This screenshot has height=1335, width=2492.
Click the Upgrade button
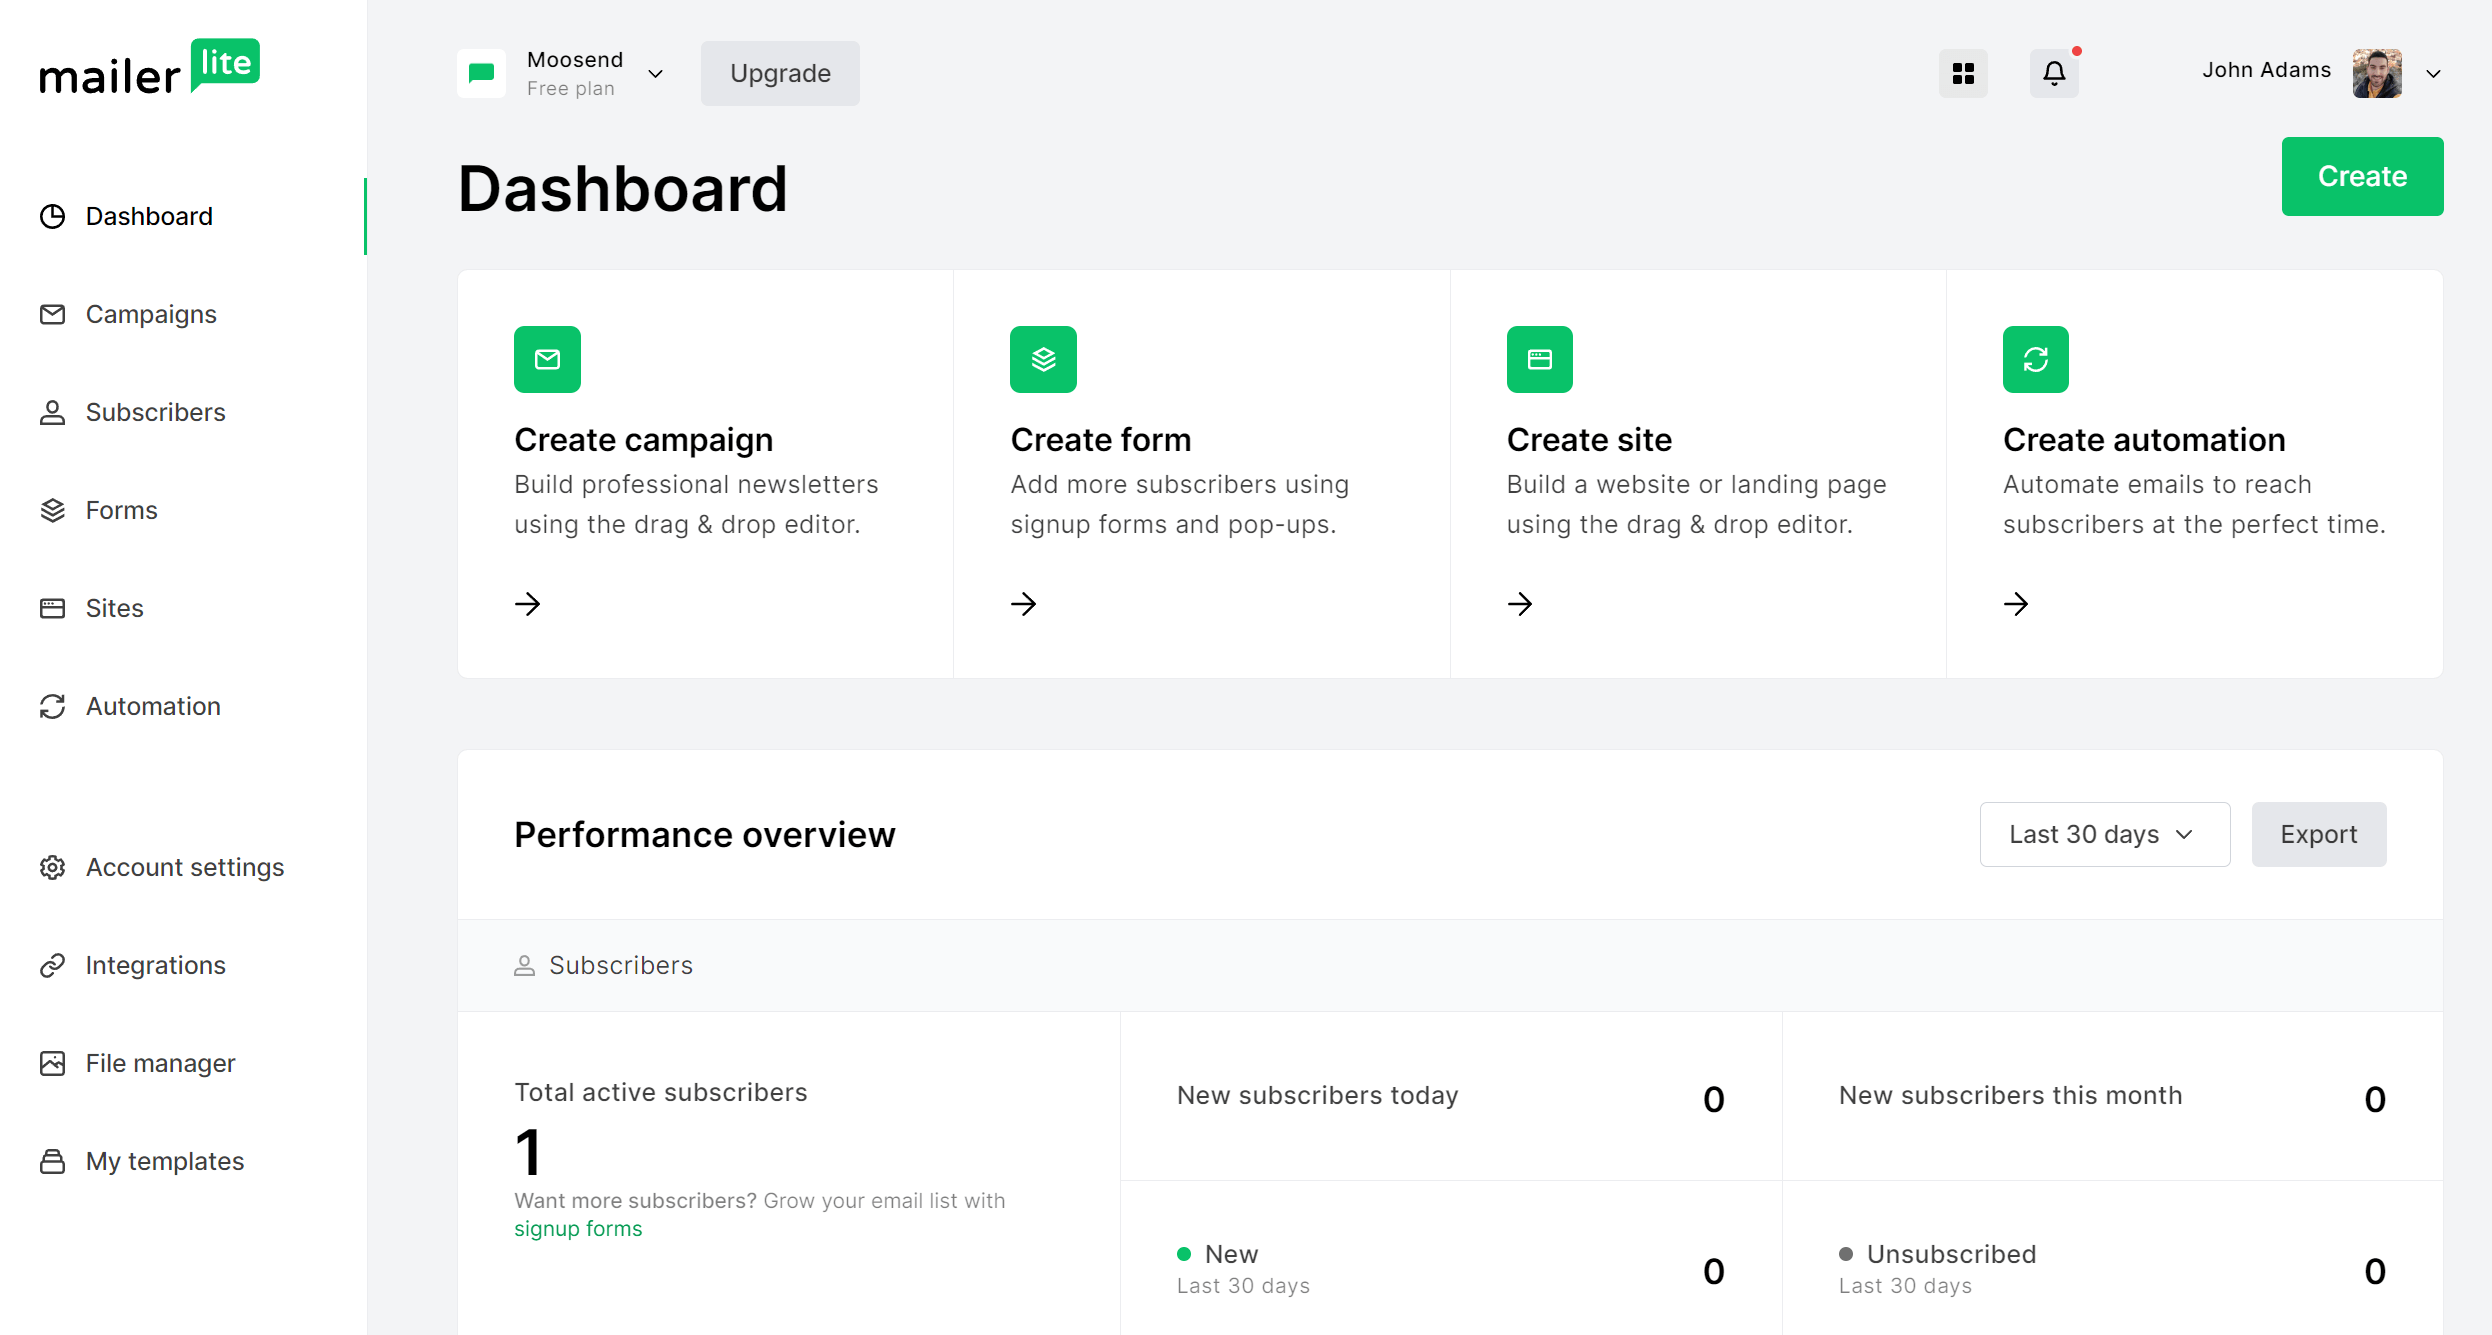[780, 73]
